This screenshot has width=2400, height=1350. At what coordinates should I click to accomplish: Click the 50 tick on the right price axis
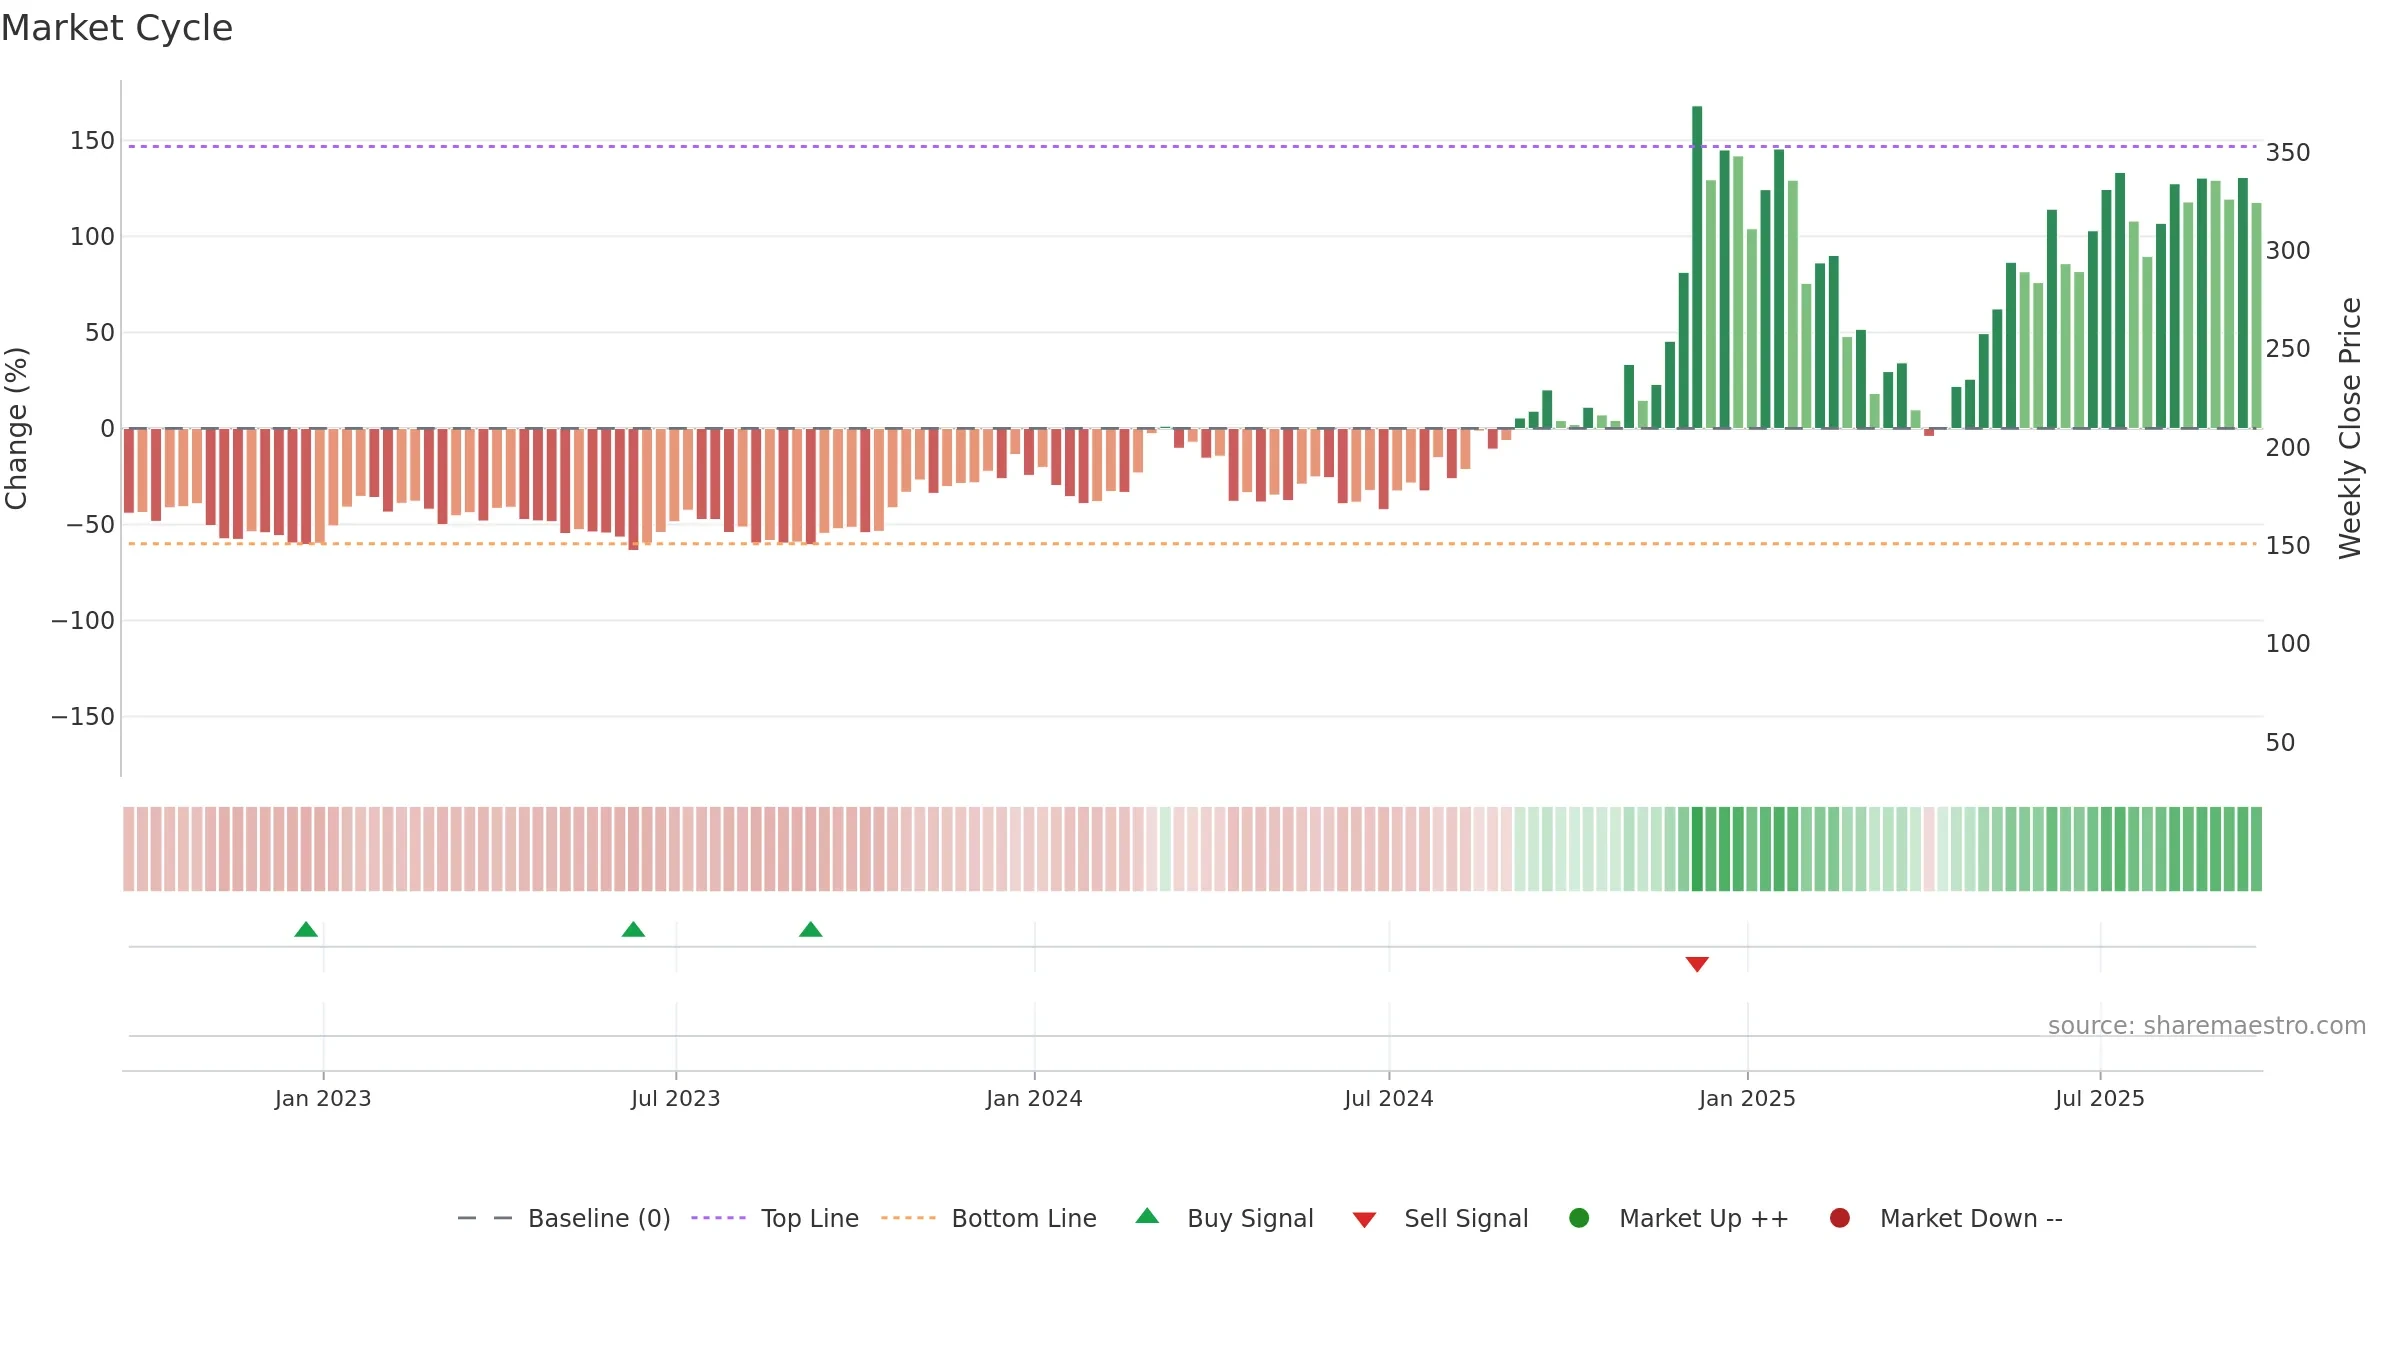tap(2280, 743)
